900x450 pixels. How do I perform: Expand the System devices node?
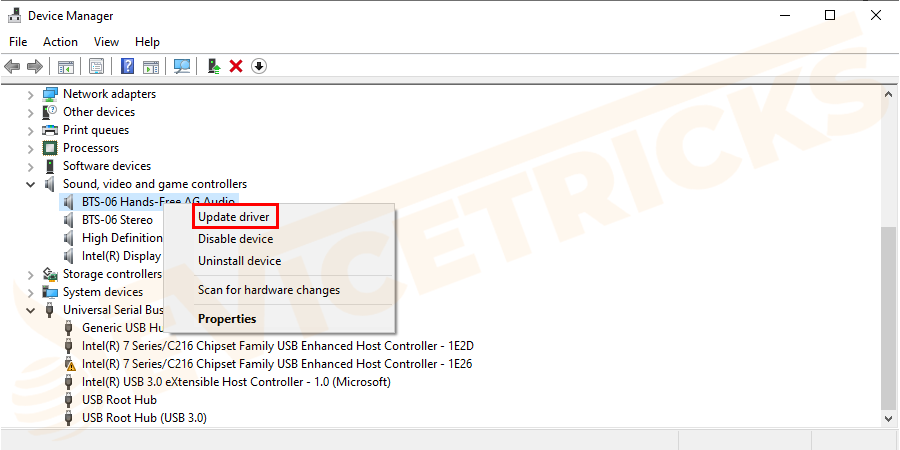tap(30, 292)
